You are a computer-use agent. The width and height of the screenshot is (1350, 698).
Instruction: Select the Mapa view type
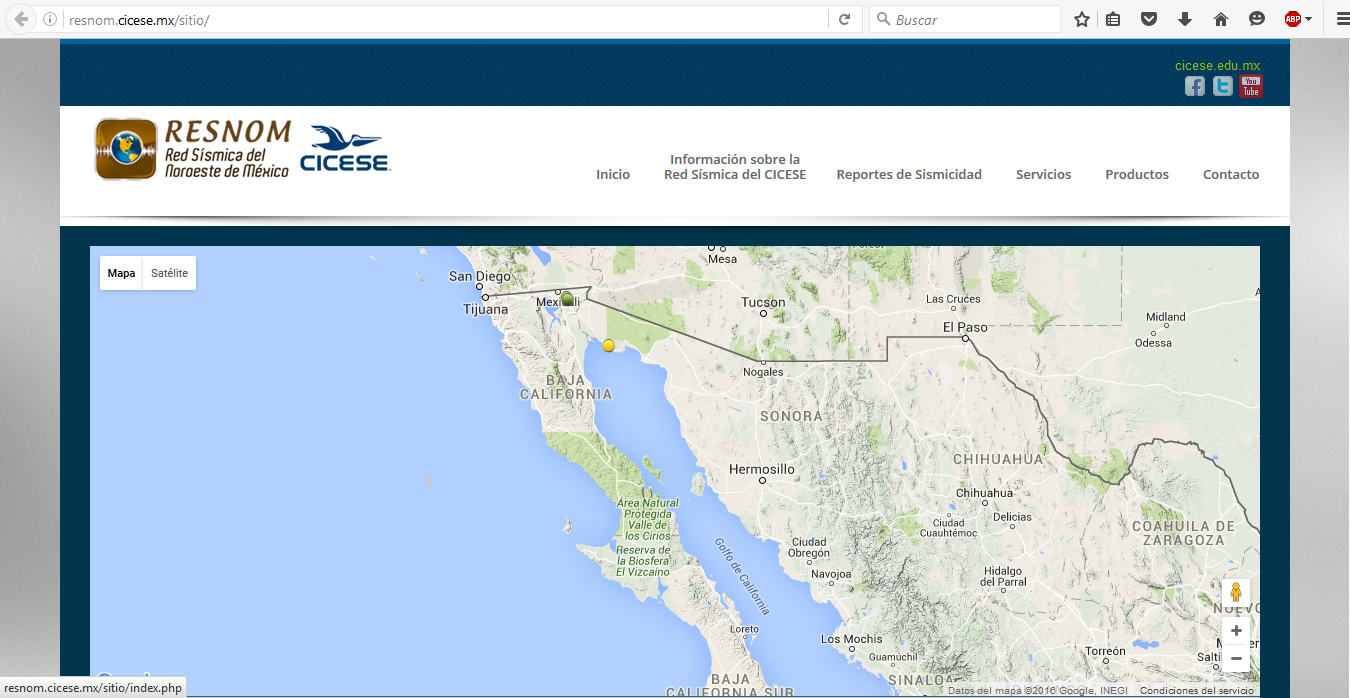[121, 273]
